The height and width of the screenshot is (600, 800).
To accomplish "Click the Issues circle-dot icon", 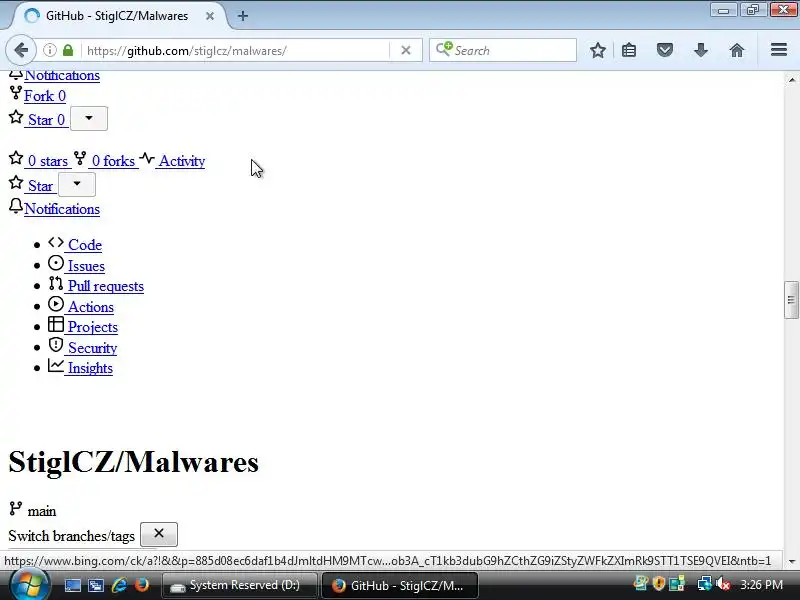I will point(56,263).
